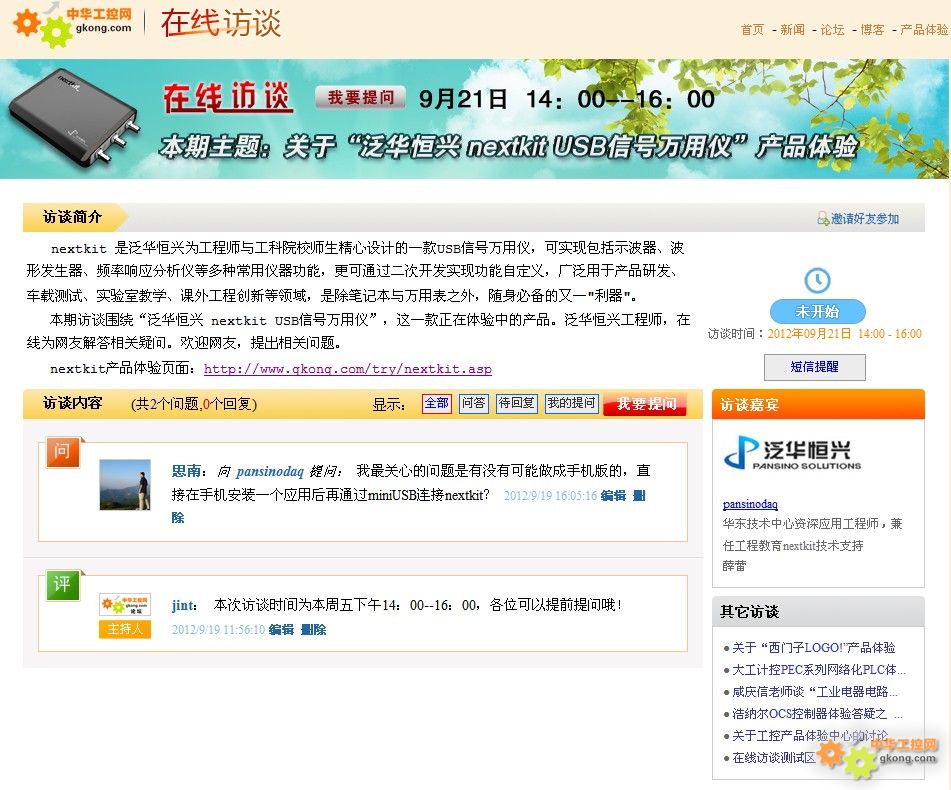
Task: Open 思南's avatar photo
Action: pyautogui.click(x=125, y=484)
